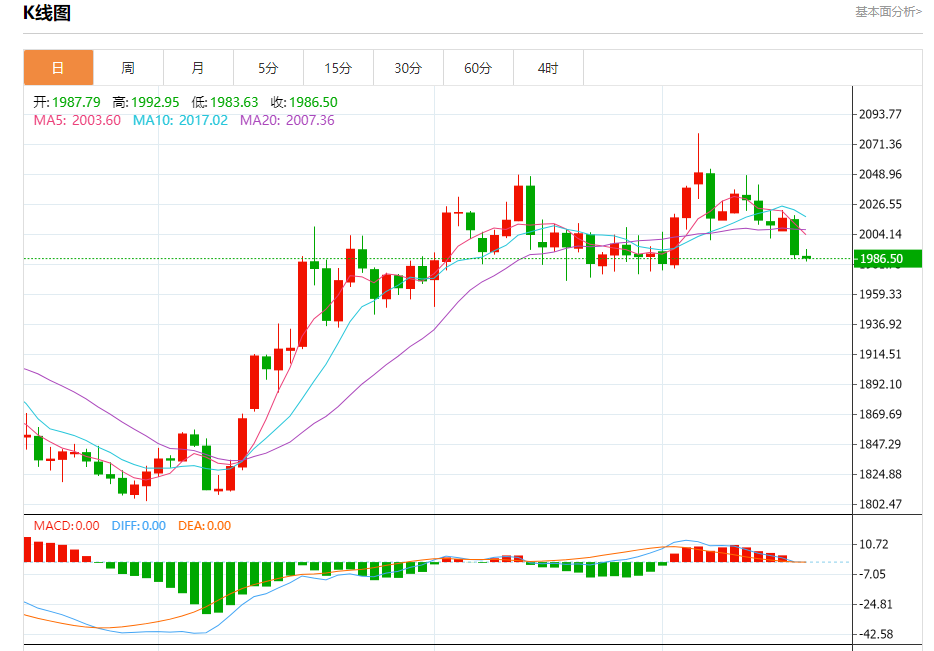
Task: Click the 2026.55 price axis label
Action: pos(880,204)
